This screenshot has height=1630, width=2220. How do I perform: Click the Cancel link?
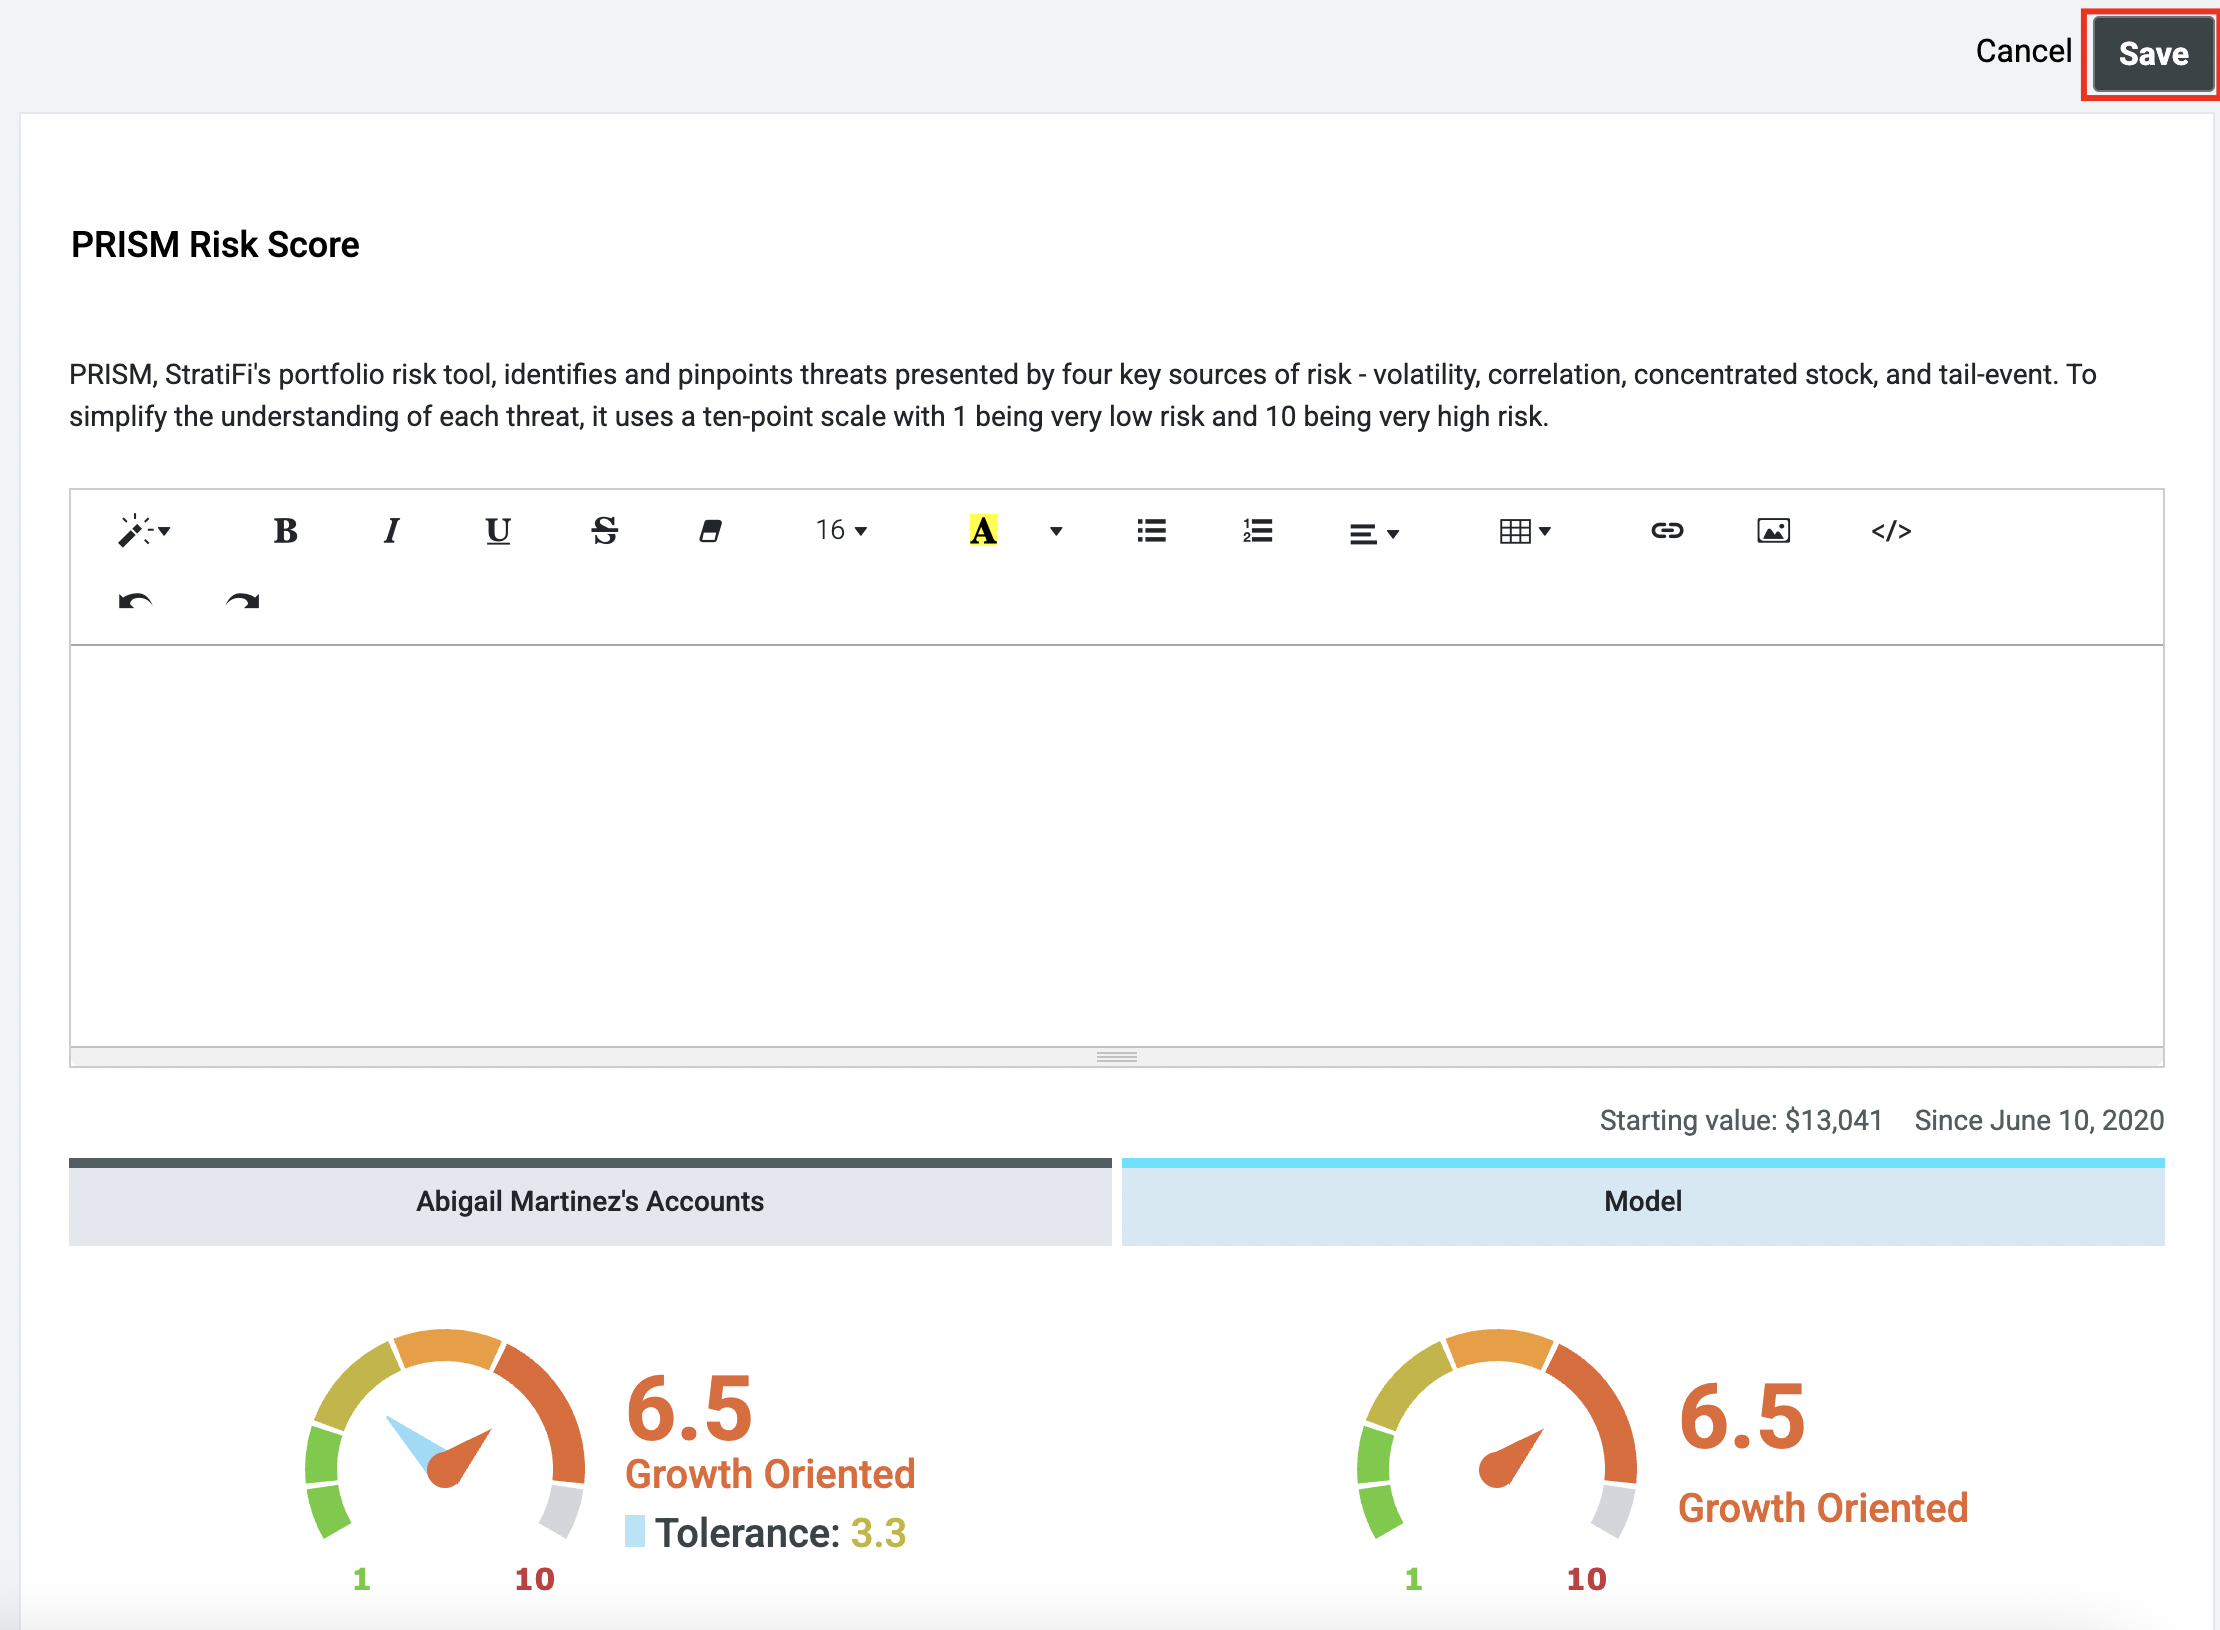tap(2023, 51)
